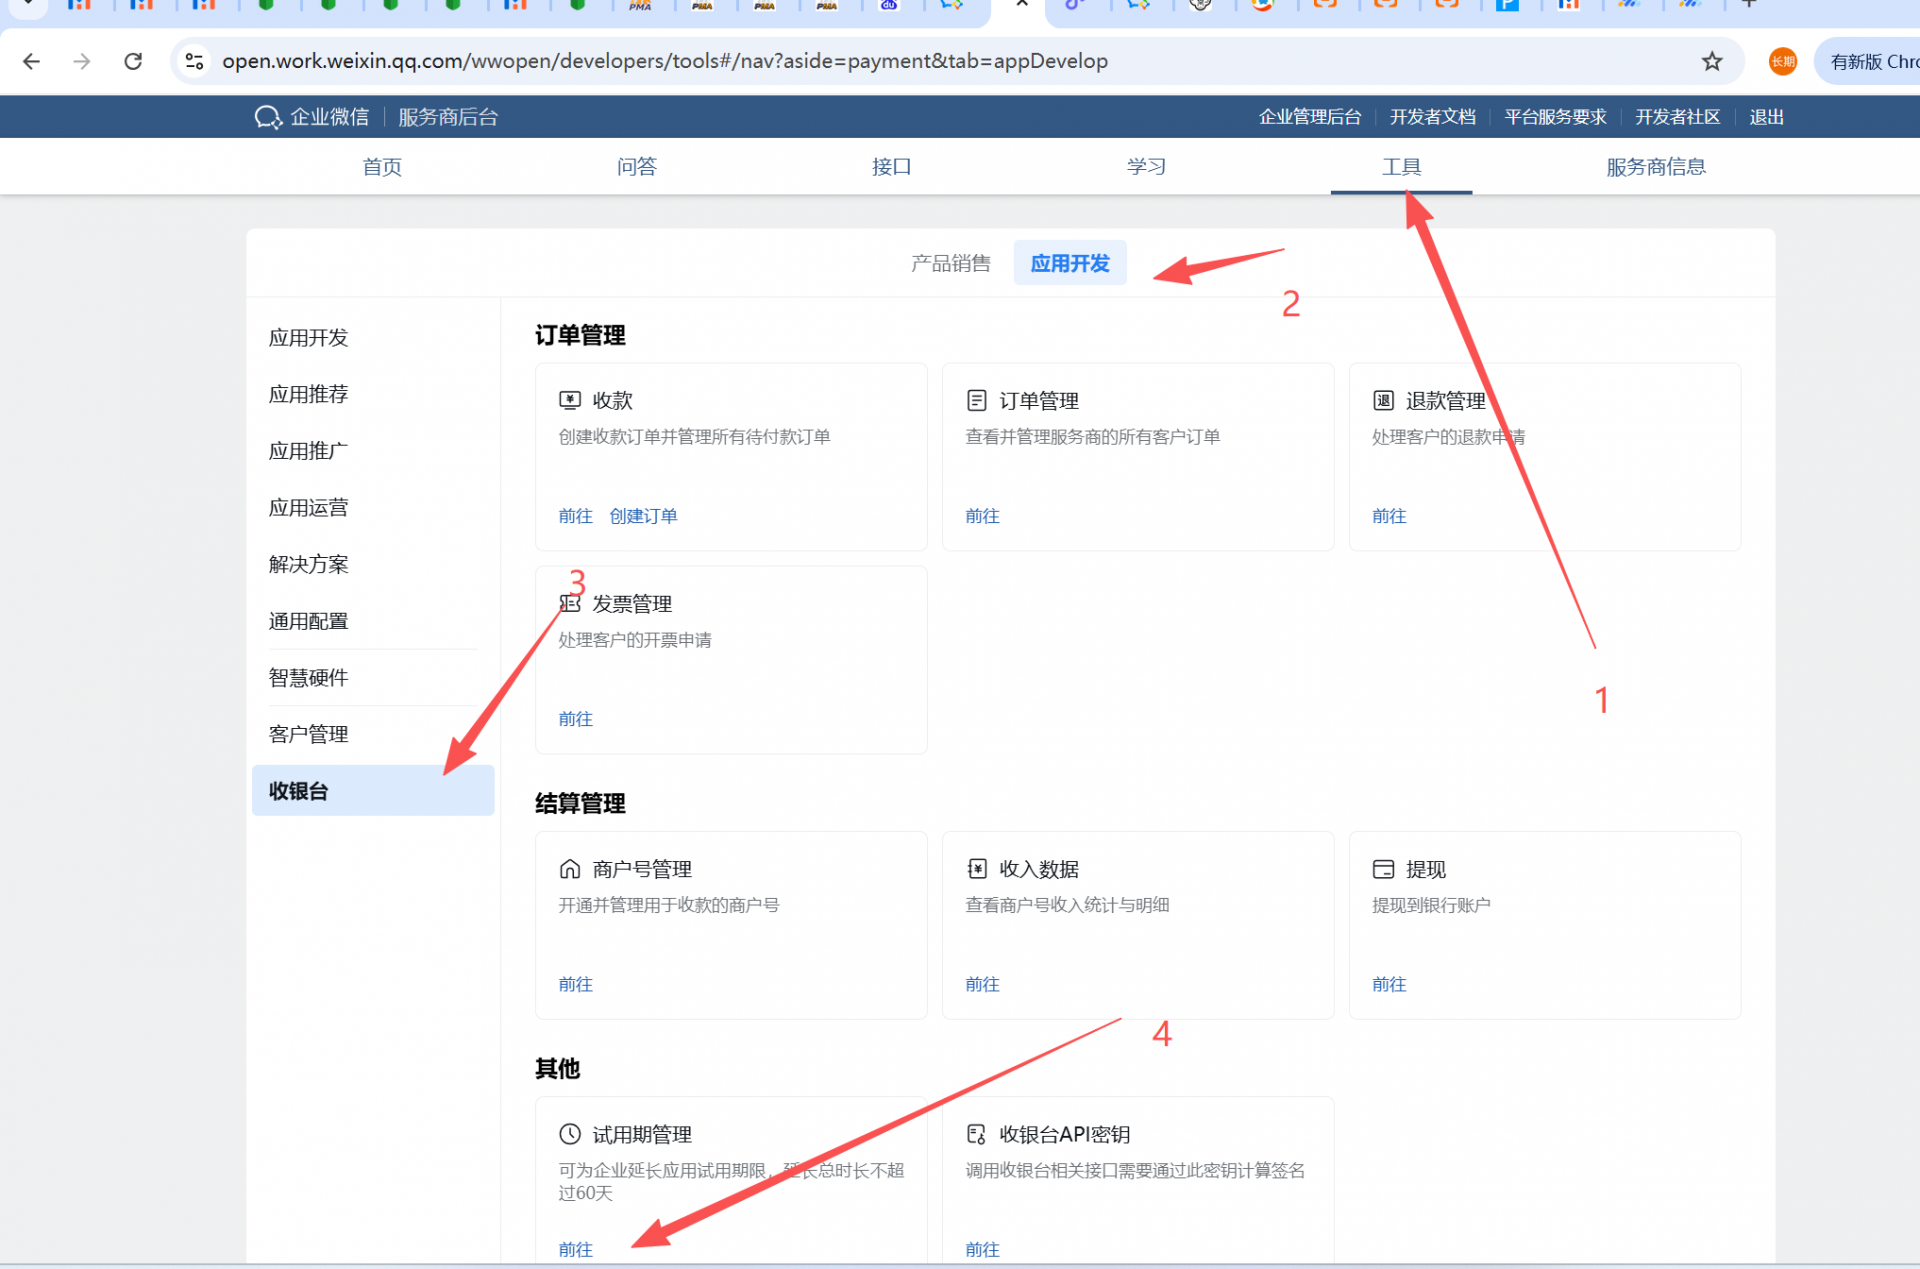Click the 试用期管理 clock icon

click(569, 1134)
